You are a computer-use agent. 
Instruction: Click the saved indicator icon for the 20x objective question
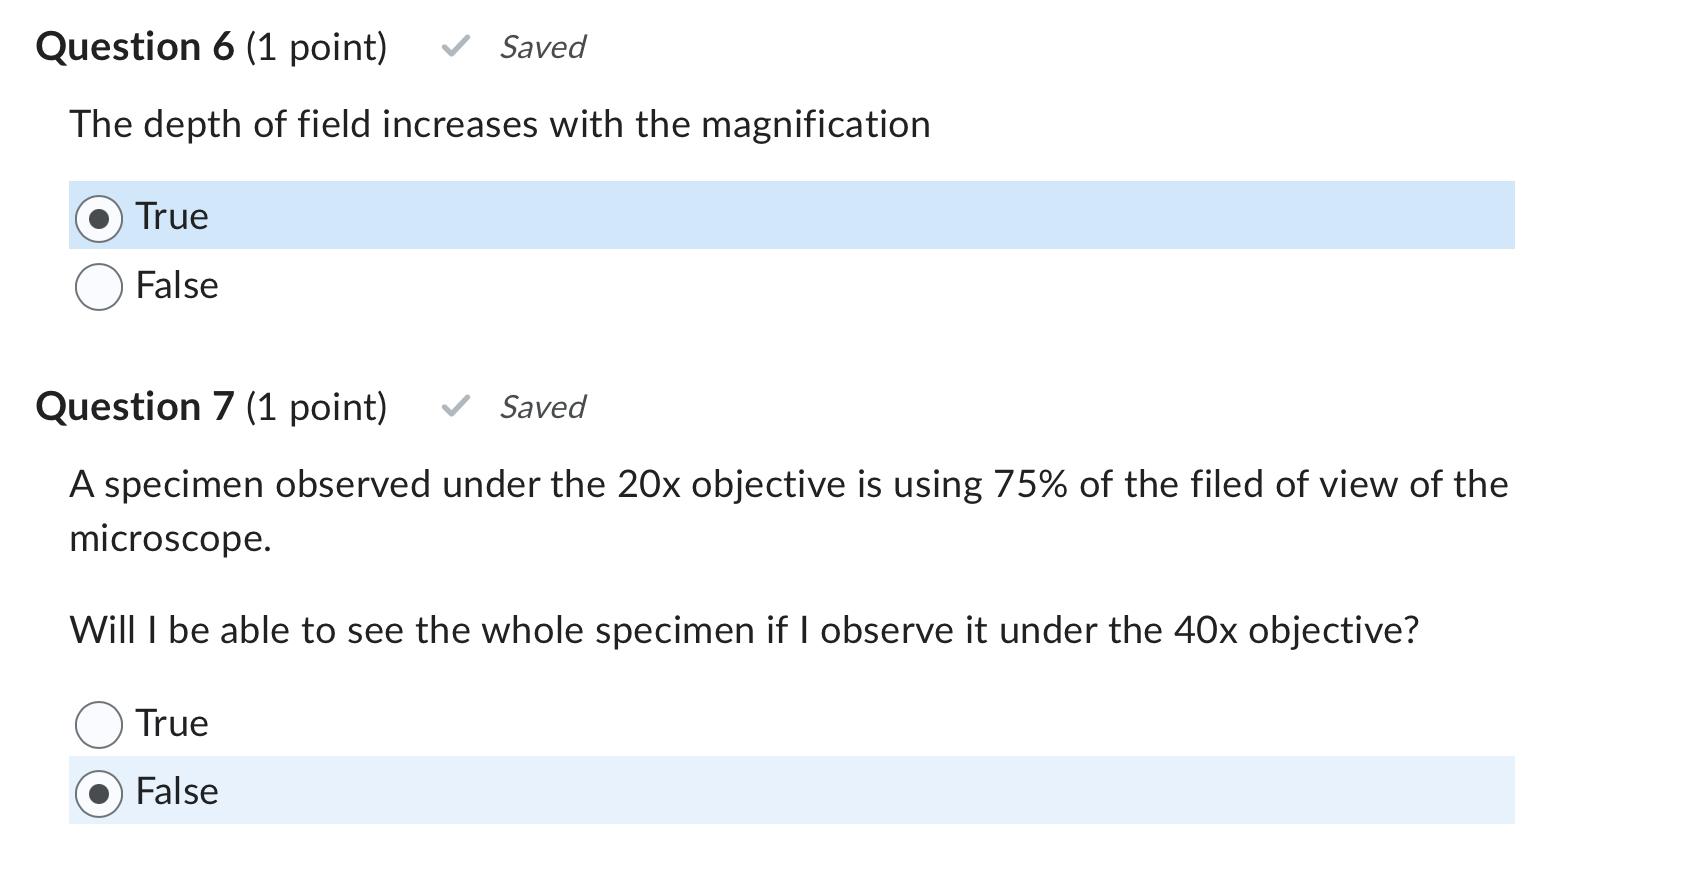pyautogui.click(x=458, y=406)
